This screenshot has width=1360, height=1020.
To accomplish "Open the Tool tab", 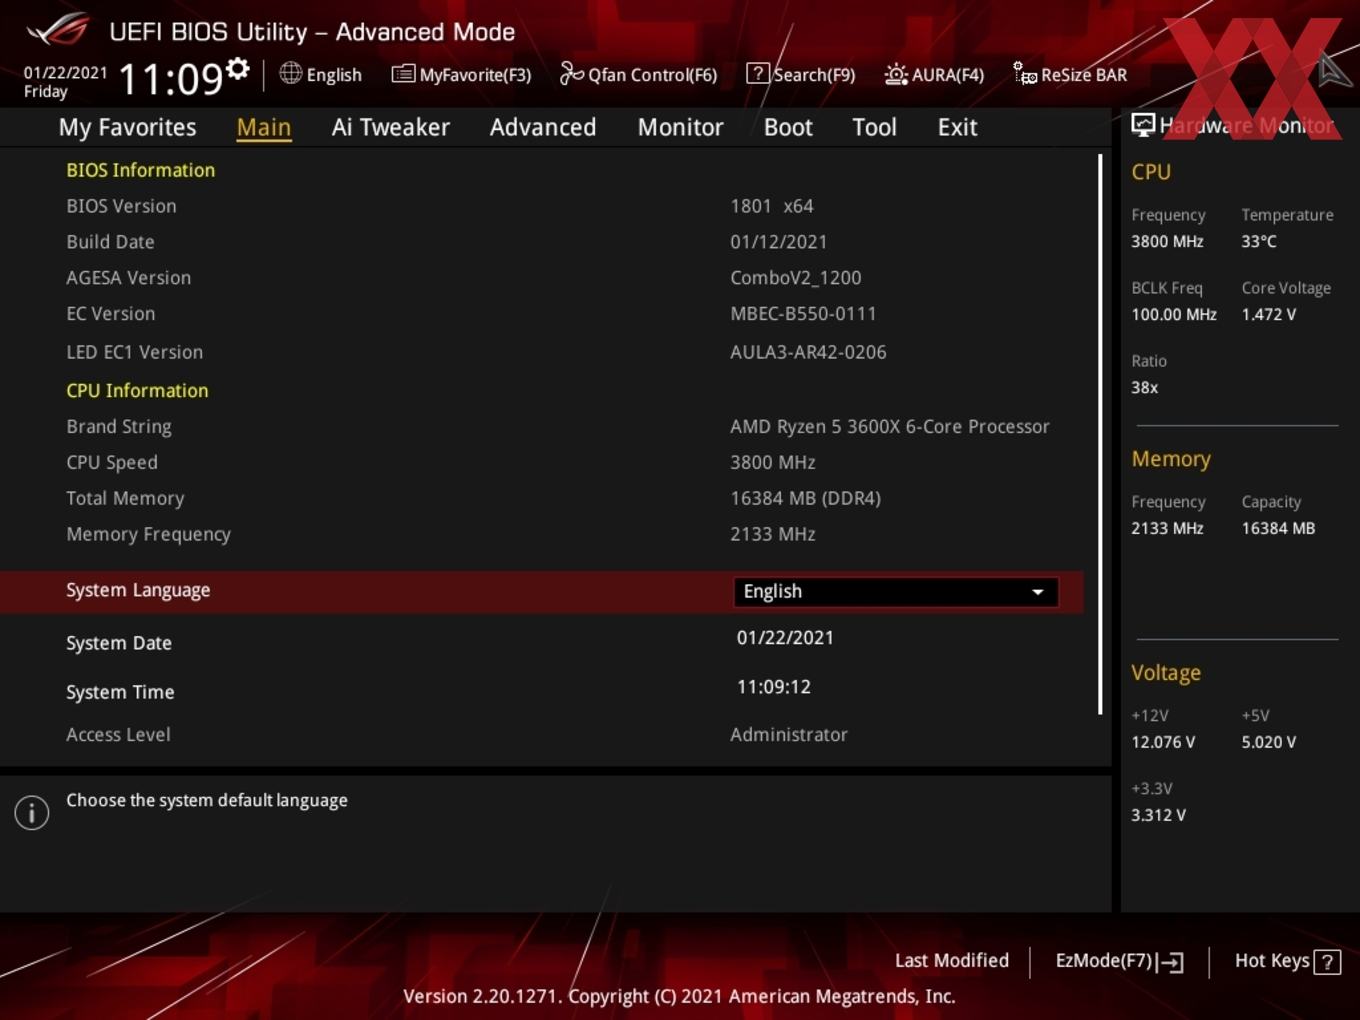I will click(874, 127).
